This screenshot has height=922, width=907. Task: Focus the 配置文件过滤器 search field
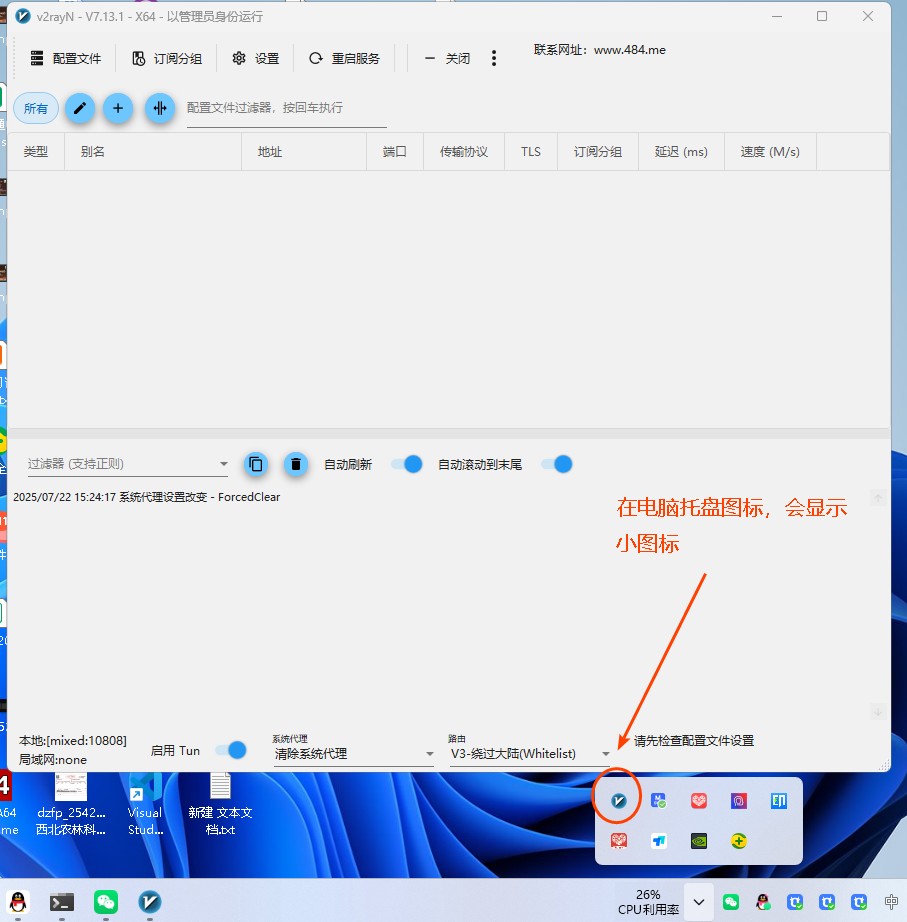286,108
